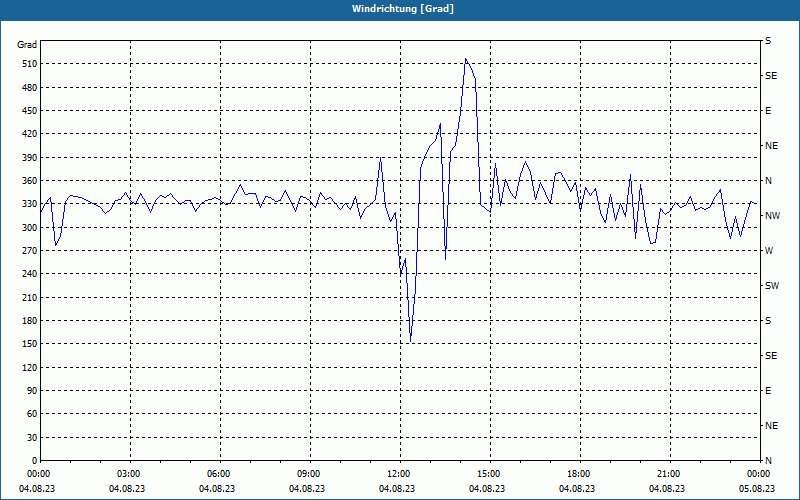Select the 'Grad' y-axis unit label
This screenshot has height=500, width=800.
click(x=27, y=45)
